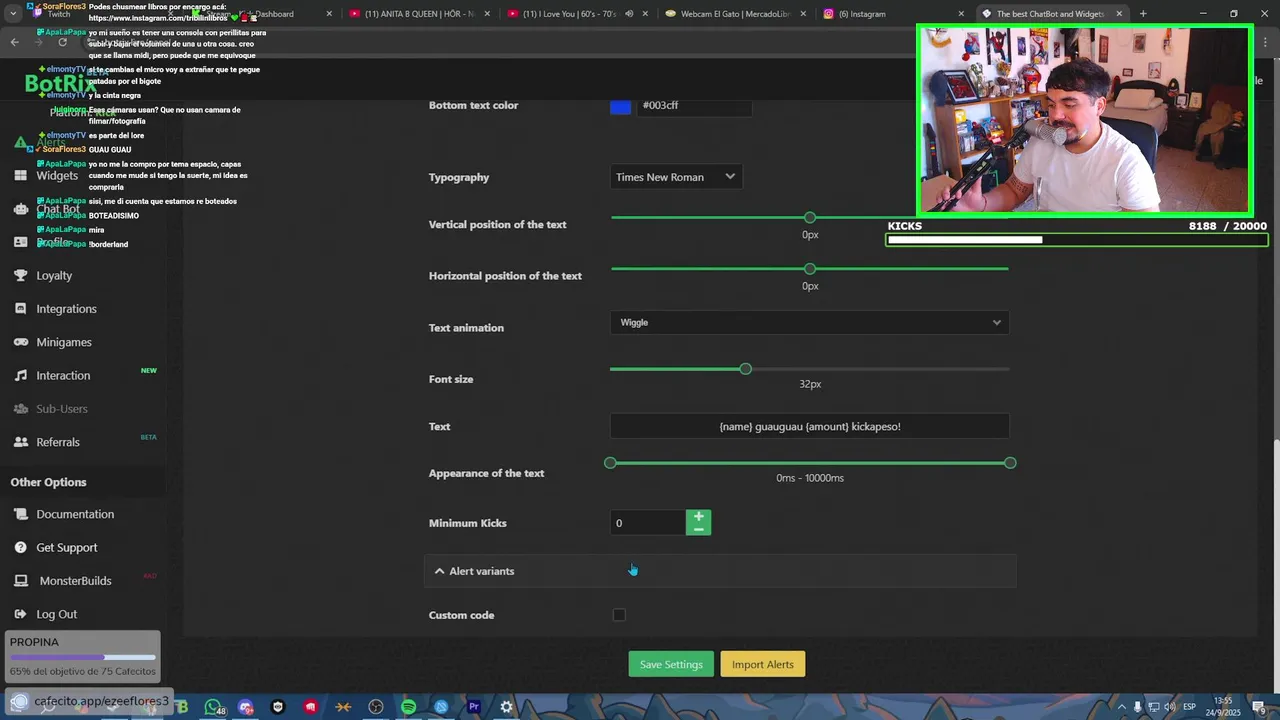Click the Referrals menu link
1280x720 pixels.
tap(58, 442)
